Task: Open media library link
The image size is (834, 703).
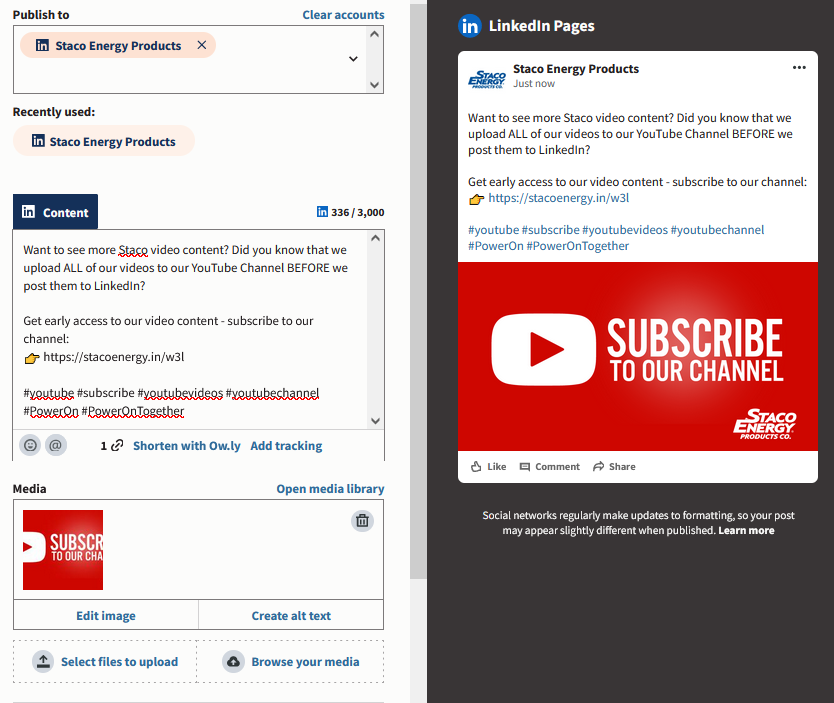Action: [x=330, y=489]
